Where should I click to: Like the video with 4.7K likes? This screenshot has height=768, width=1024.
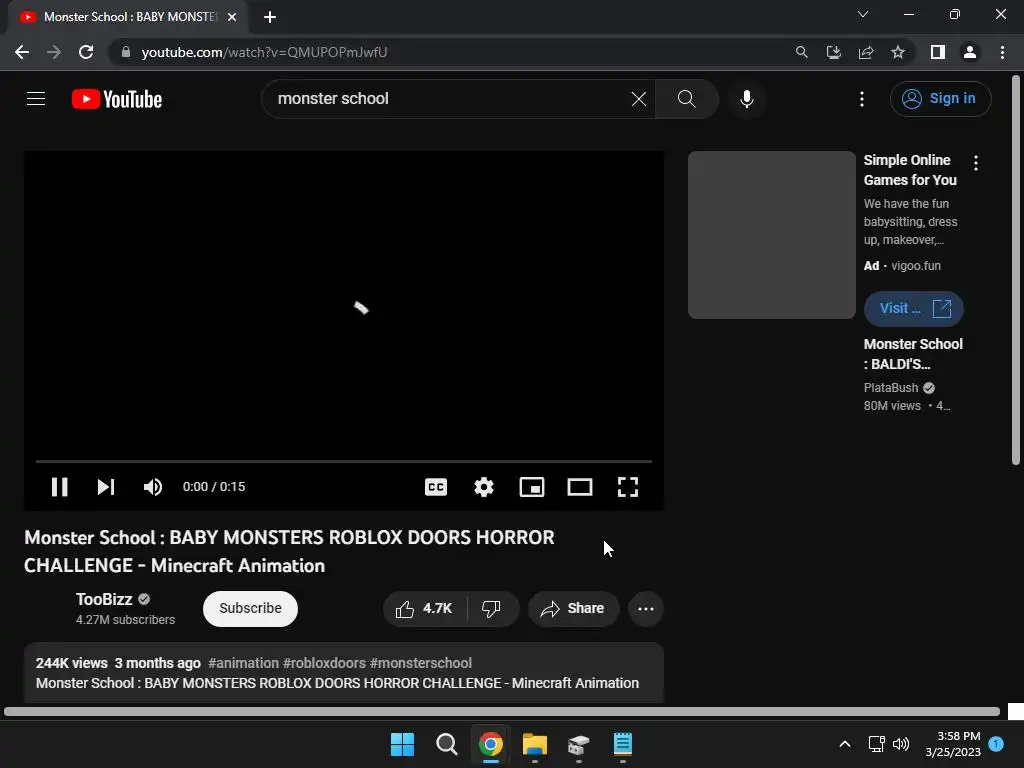[x=424, y=609]
